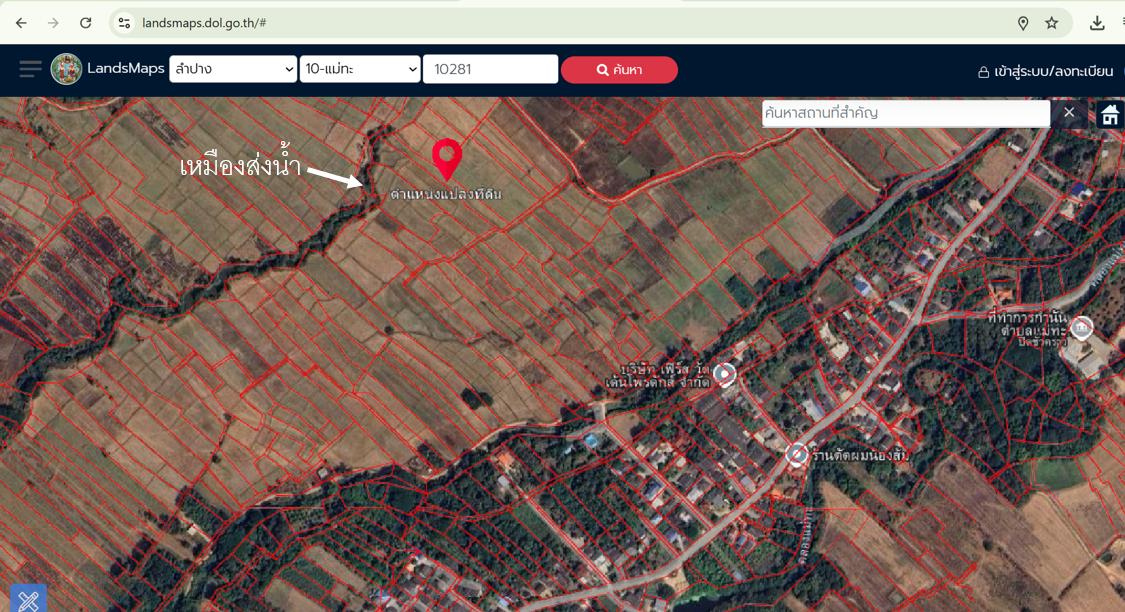Screen dimensions: 1125x612
Task: Clear the important-place search with X
Action: tap(1069, 113)
